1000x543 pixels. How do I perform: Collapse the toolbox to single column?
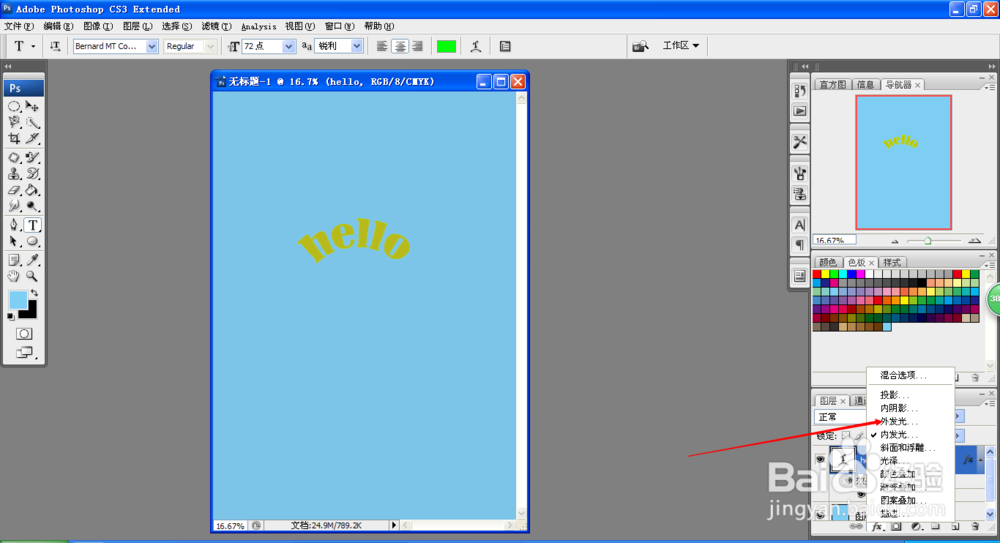pos(8,66)
